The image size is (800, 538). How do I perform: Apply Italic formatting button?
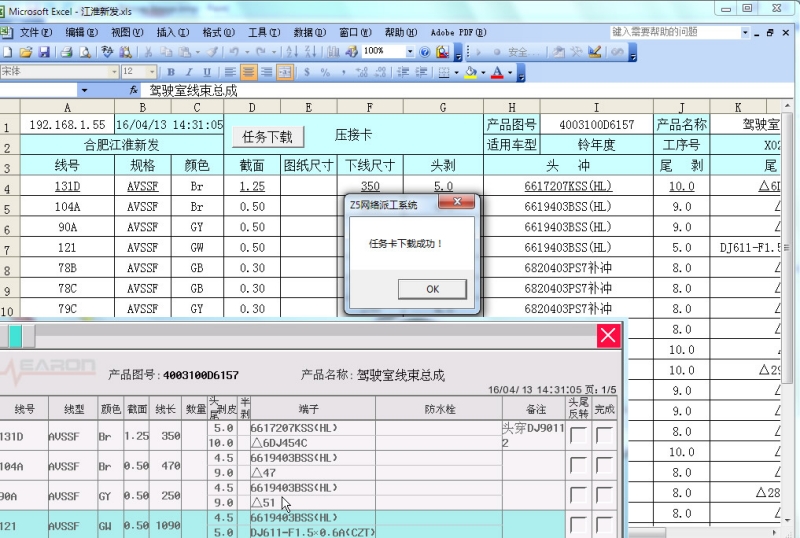click(189, 72)
